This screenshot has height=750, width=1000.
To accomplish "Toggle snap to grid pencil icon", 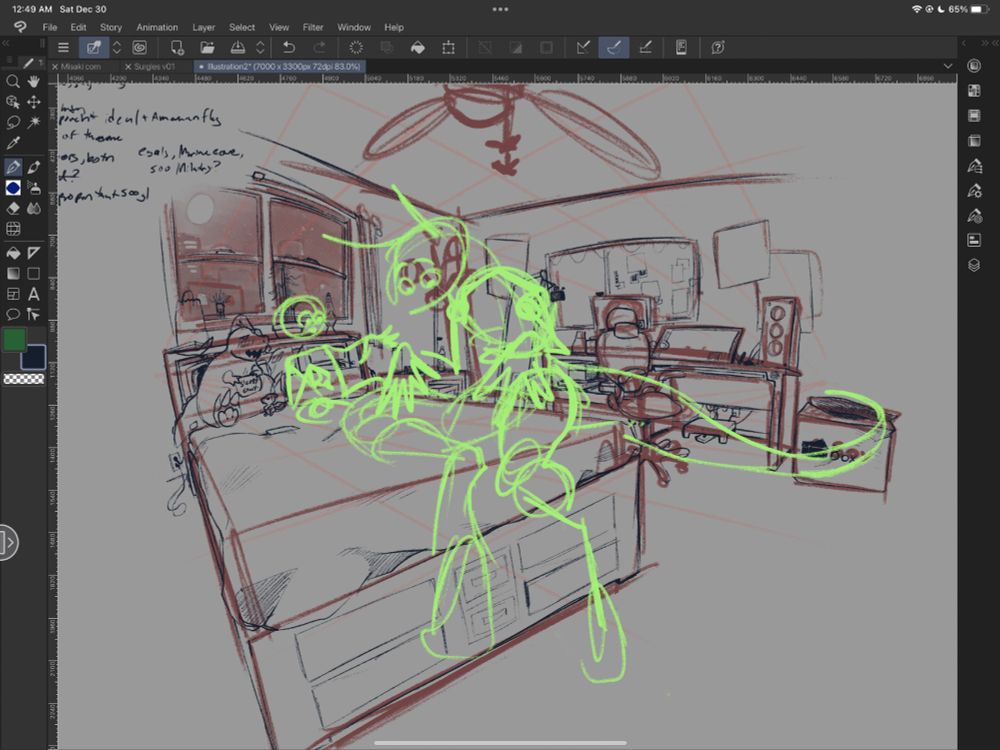I will [645, 47].
